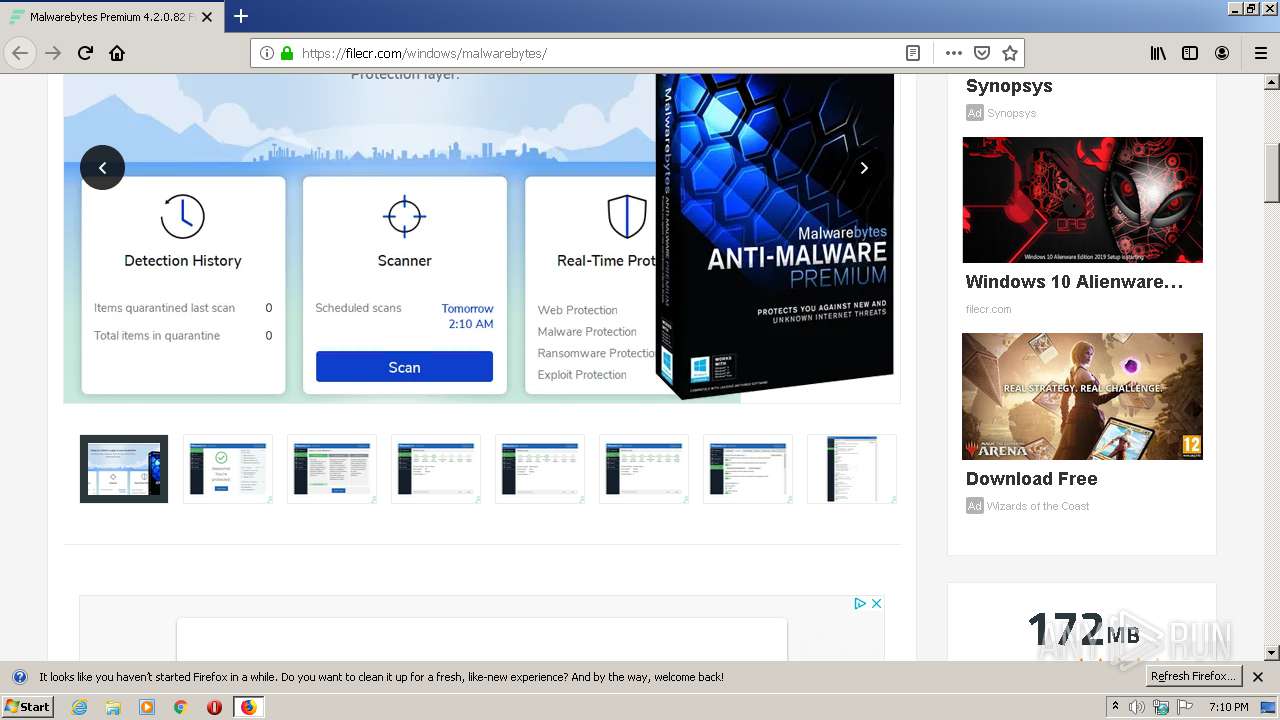Click the Magic Arena ad image
Image resolution: width=1280 pixels, height=720 pixels.
coord(1083,396)
